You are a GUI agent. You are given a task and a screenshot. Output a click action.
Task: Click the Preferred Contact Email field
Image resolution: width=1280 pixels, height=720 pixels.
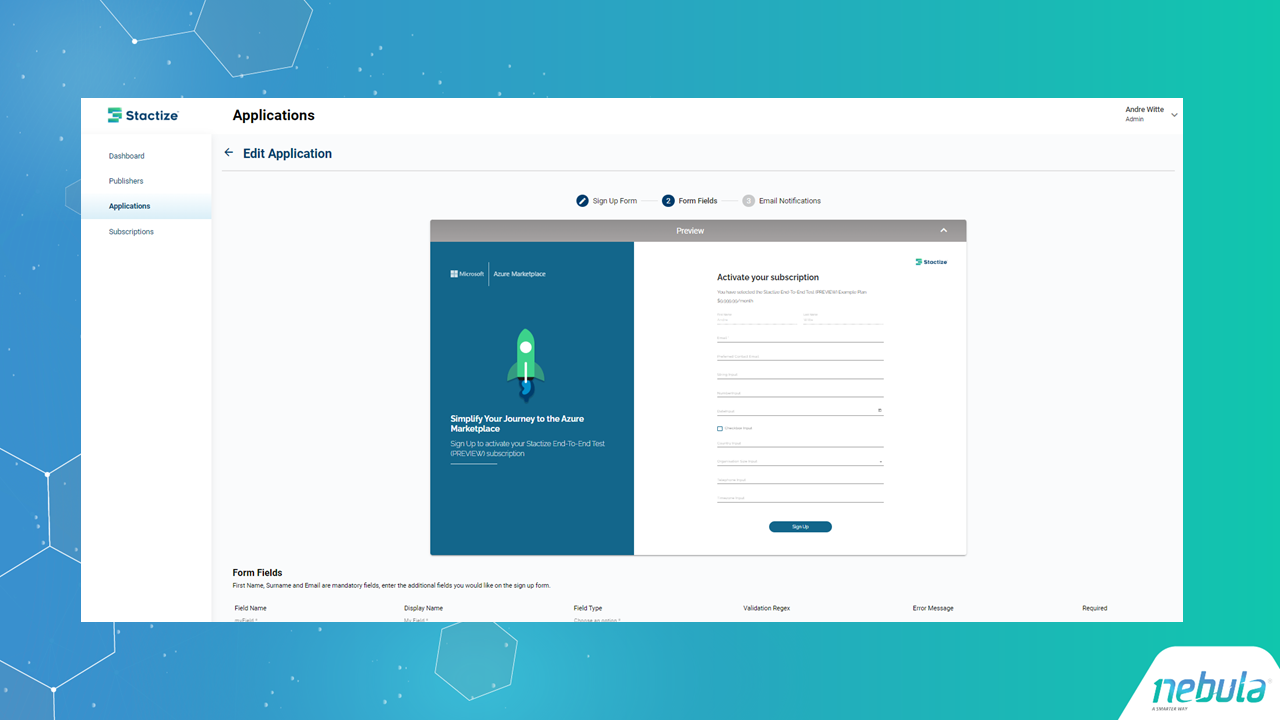tap(800, 356)
